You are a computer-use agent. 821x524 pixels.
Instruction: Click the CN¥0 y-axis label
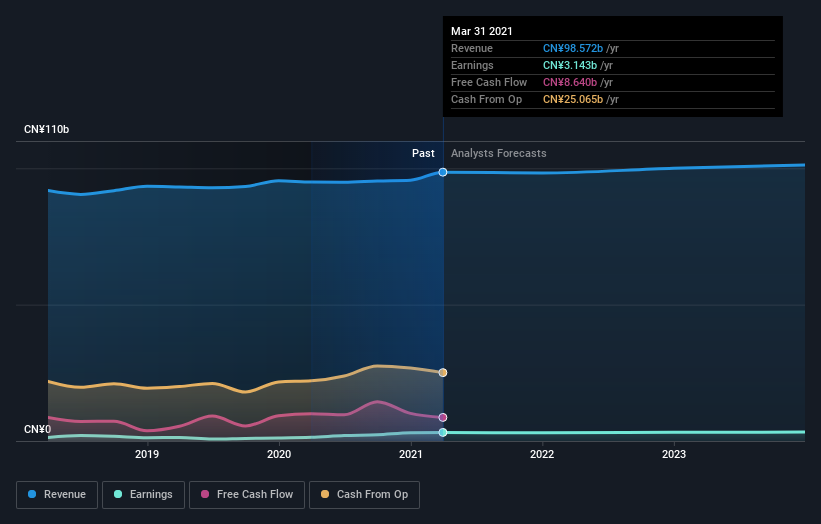click(38, 429)
